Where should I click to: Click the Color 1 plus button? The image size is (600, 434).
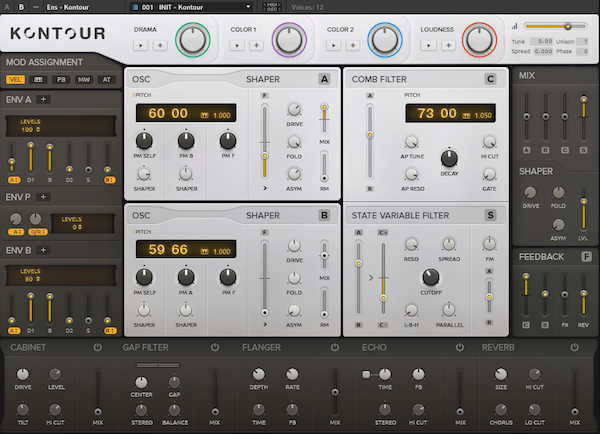[256, 46]
